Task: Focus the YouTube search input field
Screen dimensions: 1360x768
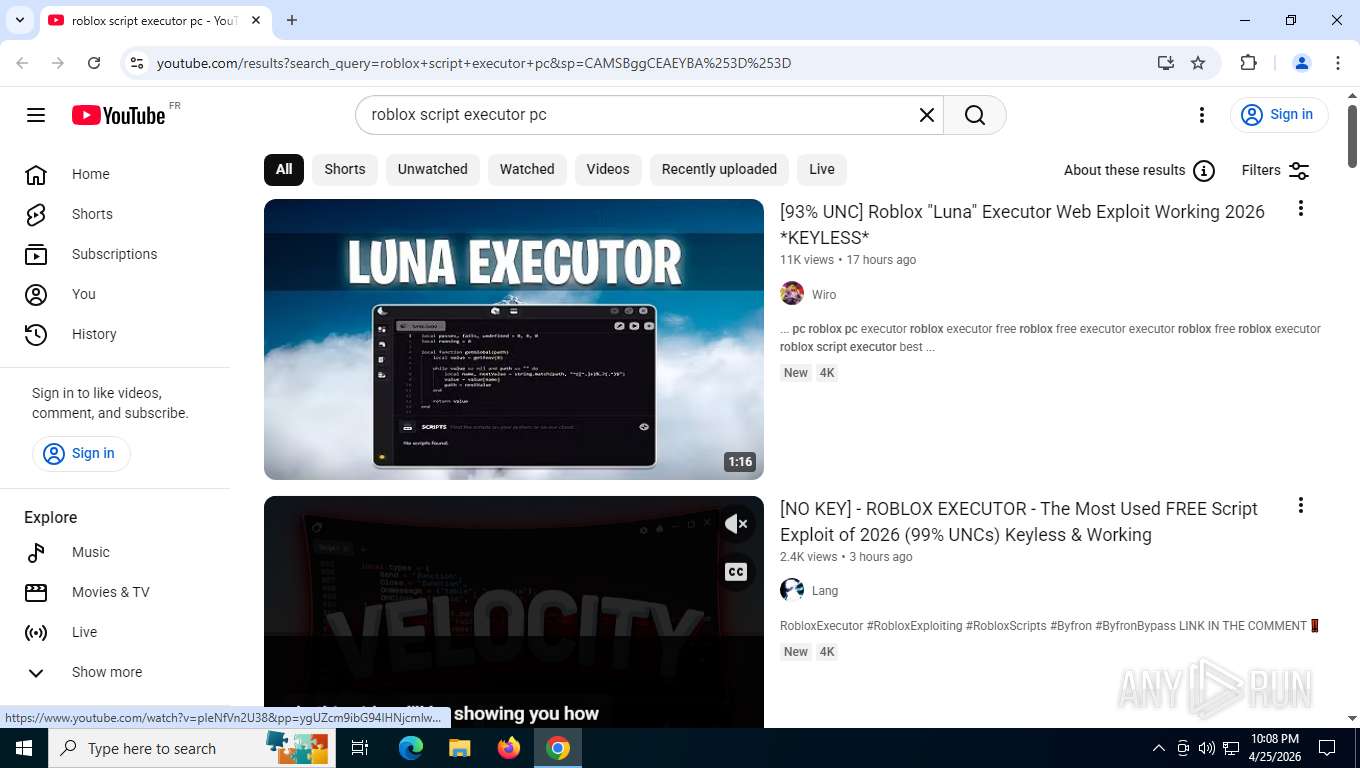Action: coord(640,115)
